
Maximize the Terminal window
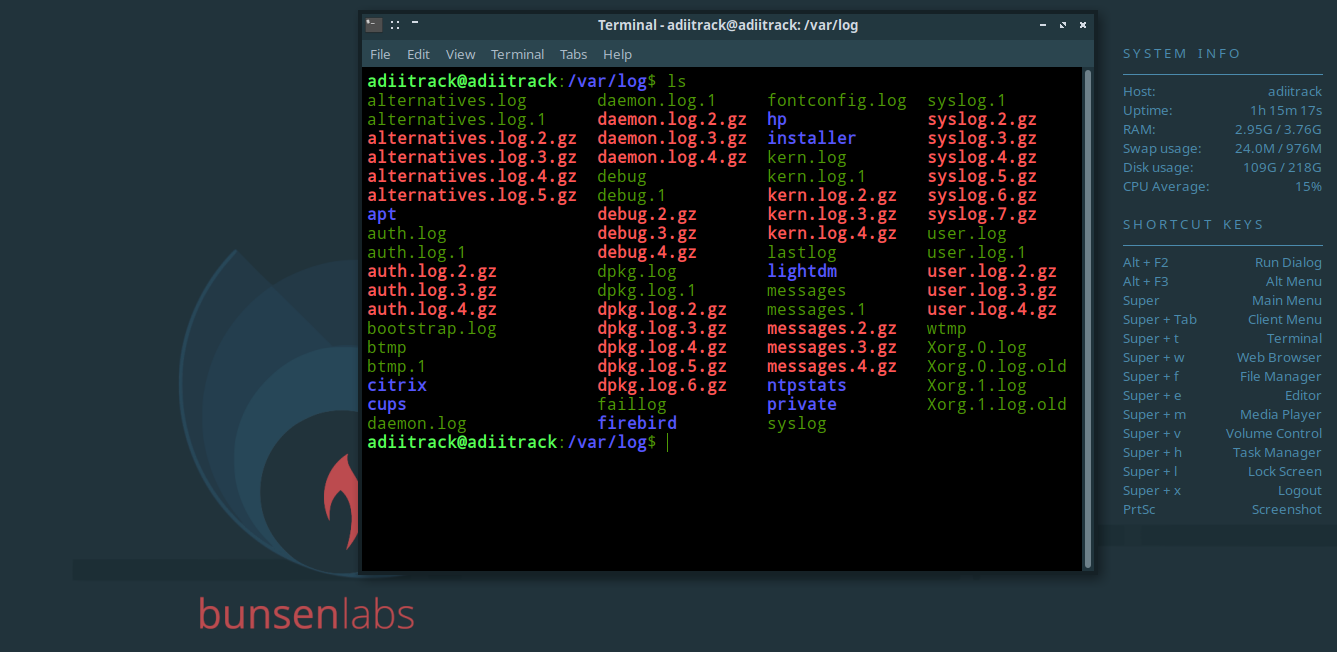pyautogui.click(x=1062, y=25)
